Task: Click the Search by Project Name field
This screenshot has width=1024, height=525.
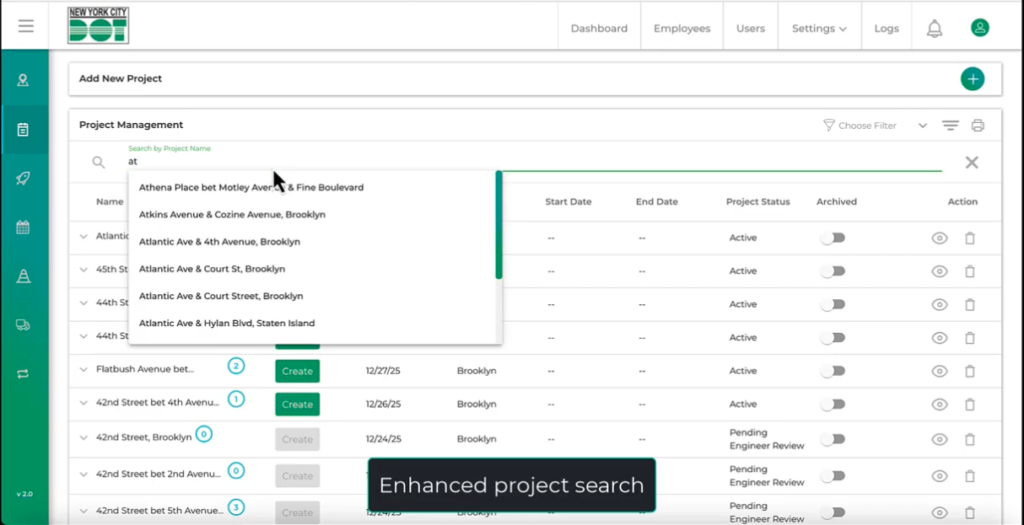Action: tap(530, 161)
